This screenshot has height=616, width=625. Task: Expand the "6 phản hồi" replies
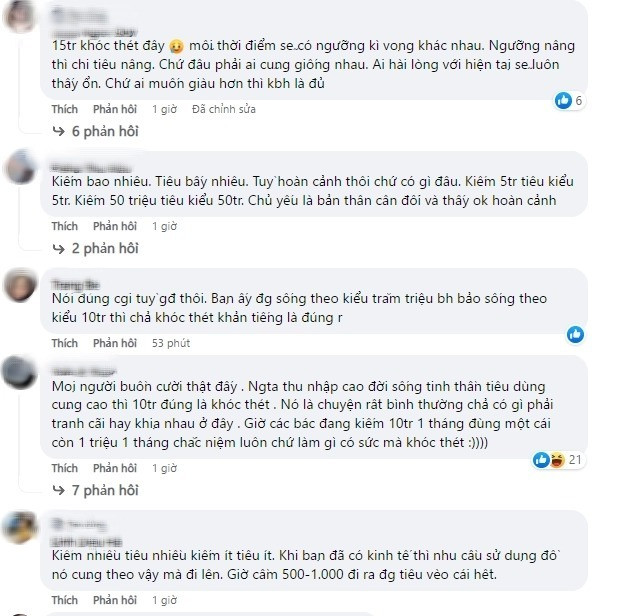coord(105,131)
